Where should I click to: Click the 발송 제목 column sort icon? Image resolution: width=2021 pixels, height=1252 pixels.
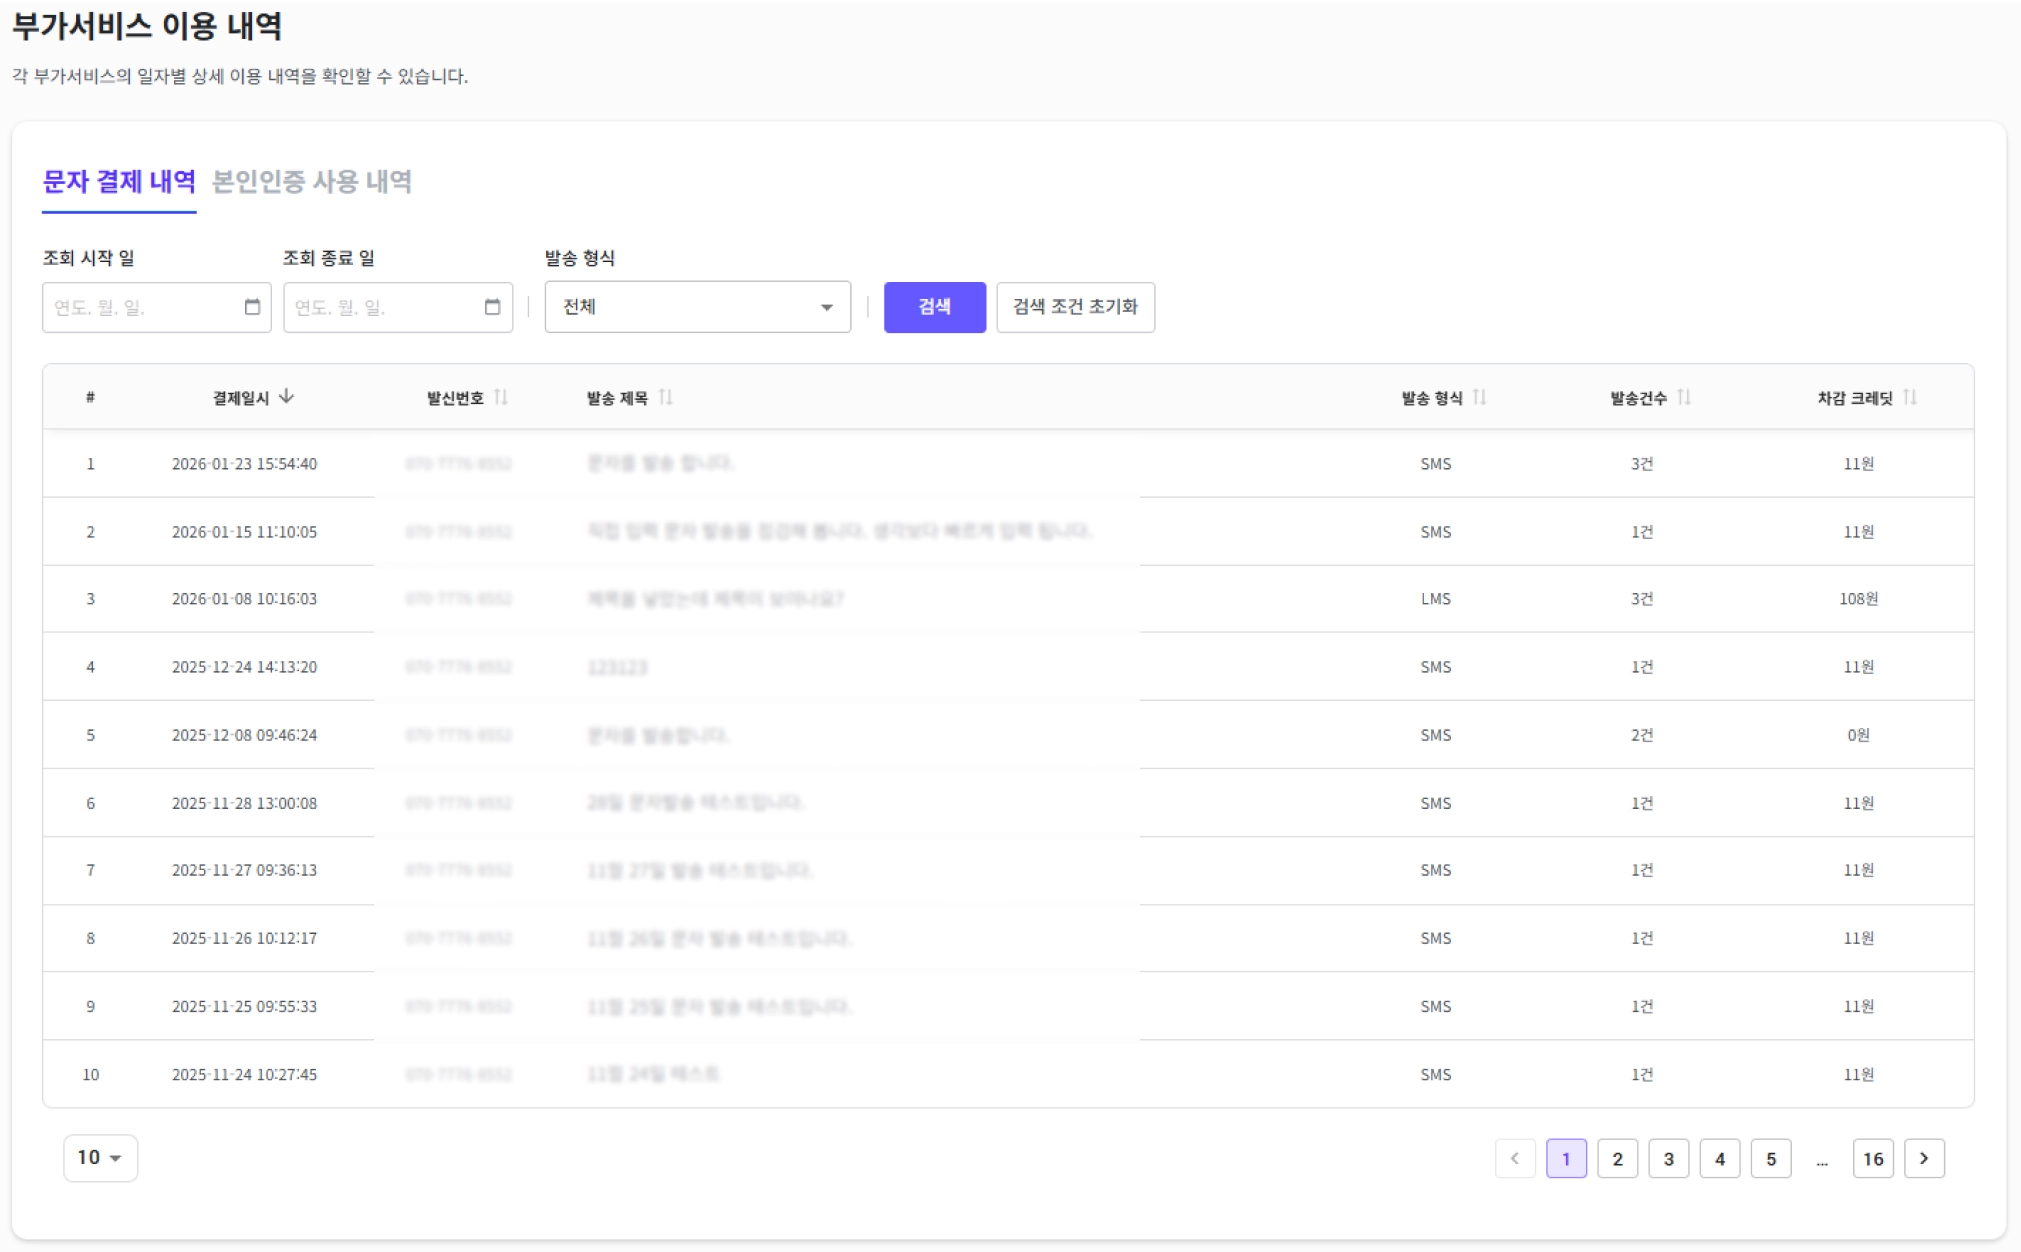(x=666, y=397)
